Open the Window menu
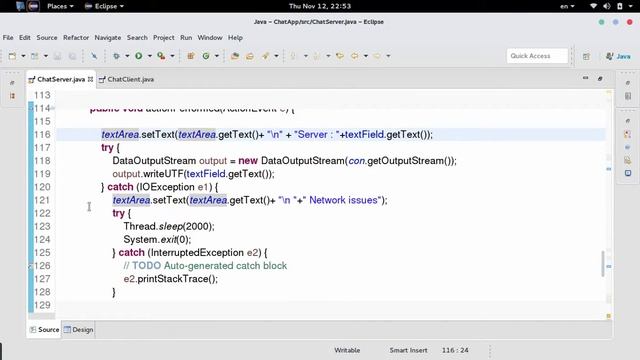The height and width of the screenshot is (360, 640). (x=210, y=38)
